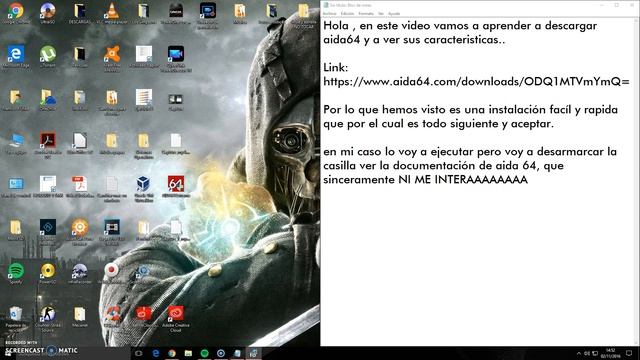Viewport: 640px width, 360px height.
Task: Launch the red AIDA64 desktop icon
Action: [x=176, y=186]
